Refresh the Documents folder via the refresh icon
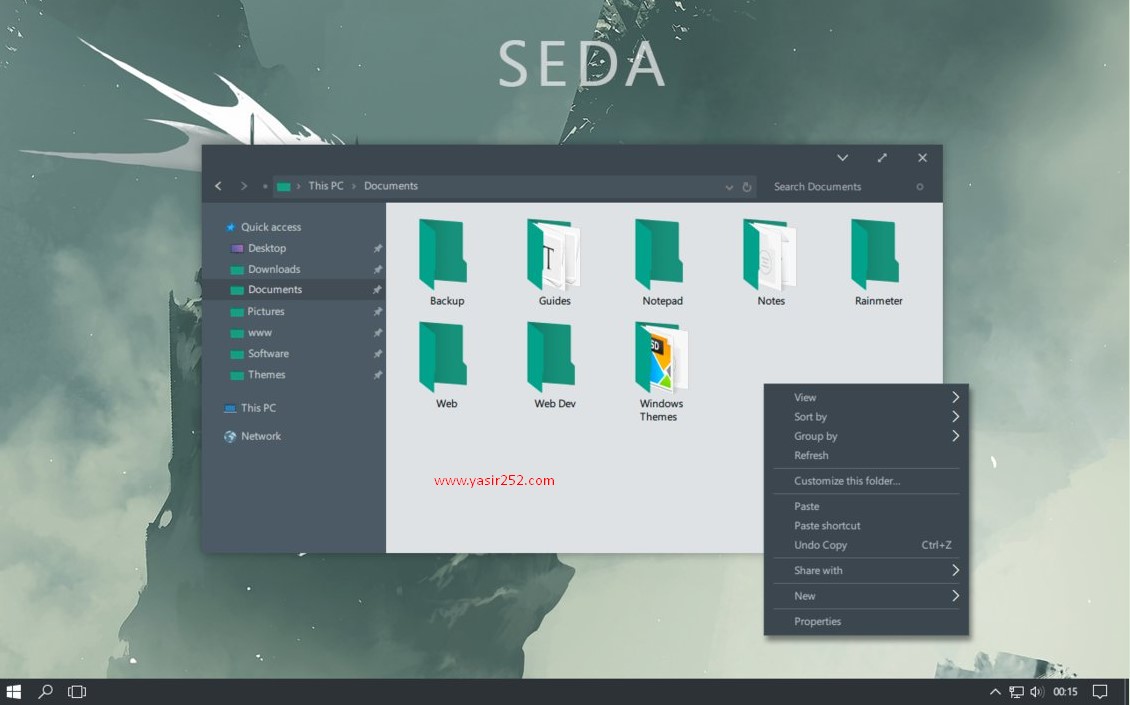This screenshot has height=705, width=1130. tap(746, 186)
